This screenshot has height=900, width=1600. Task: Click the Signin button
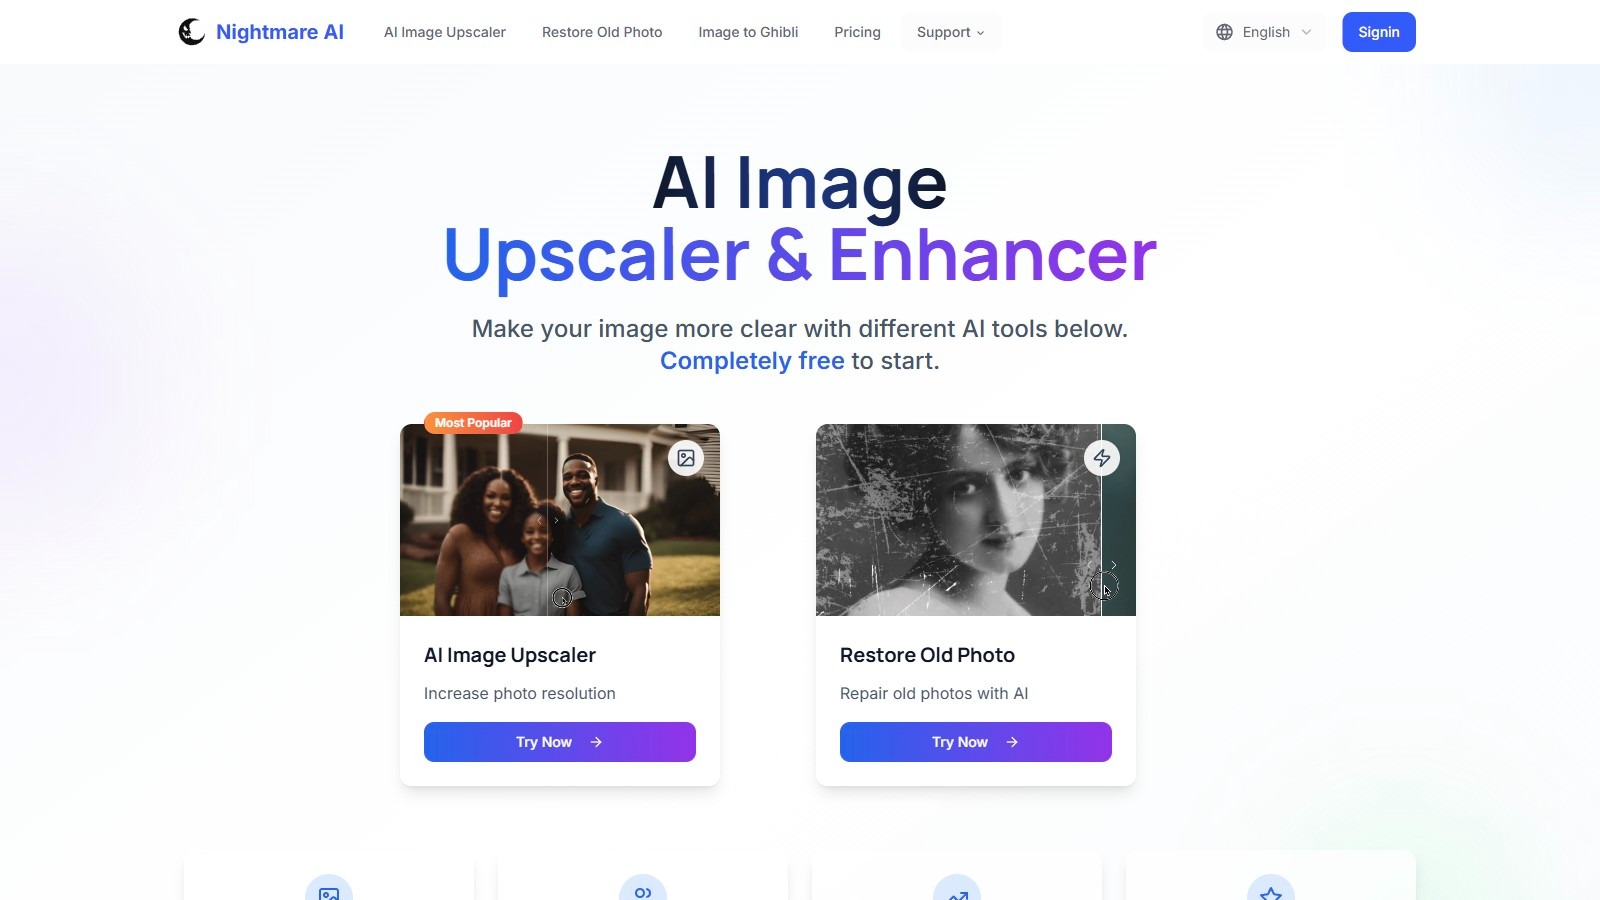click(x=1379, y=32)
